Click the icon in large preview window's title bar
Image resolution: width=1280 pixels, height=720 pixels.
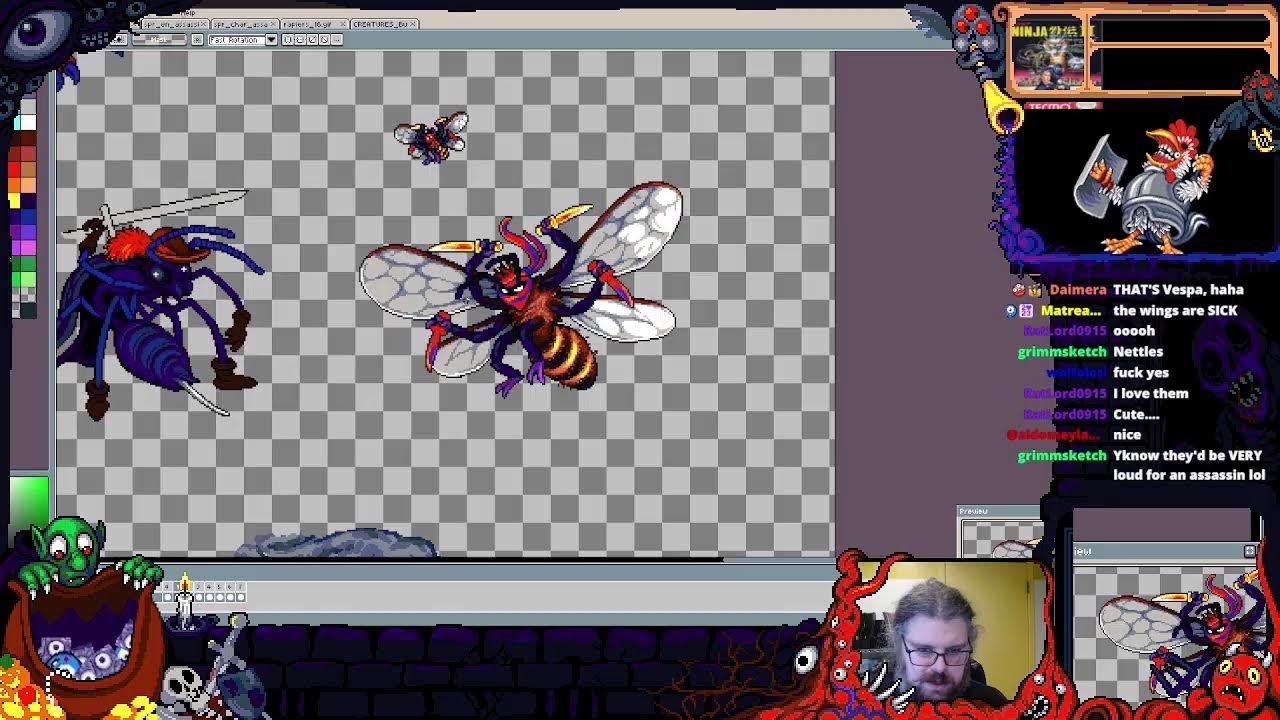[x=1250, y=551]
